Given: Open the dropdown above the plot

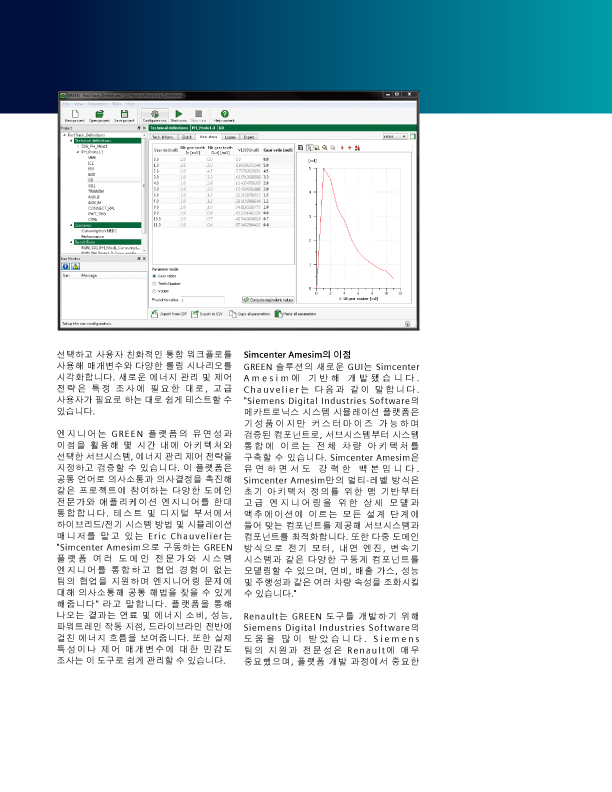Looking at the screenshot, I should click(x=395, y=136).
